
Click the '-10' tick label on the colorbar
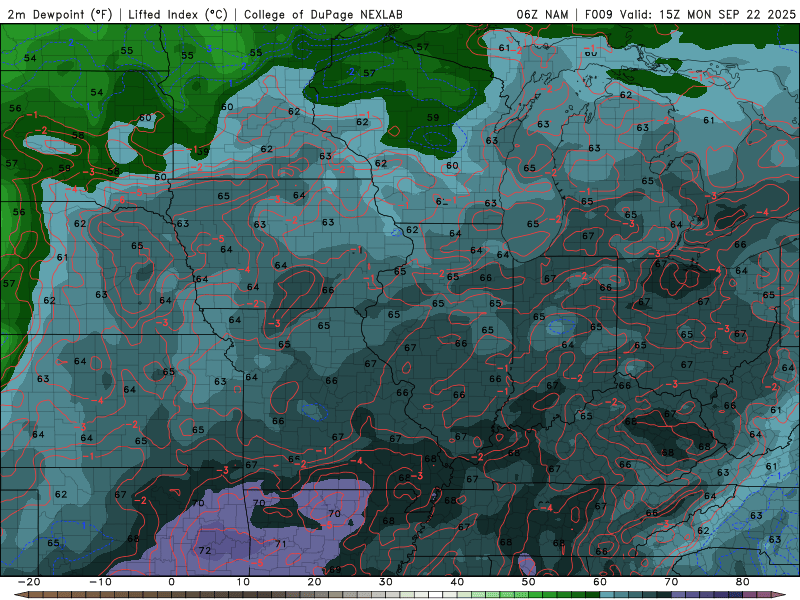100,582
